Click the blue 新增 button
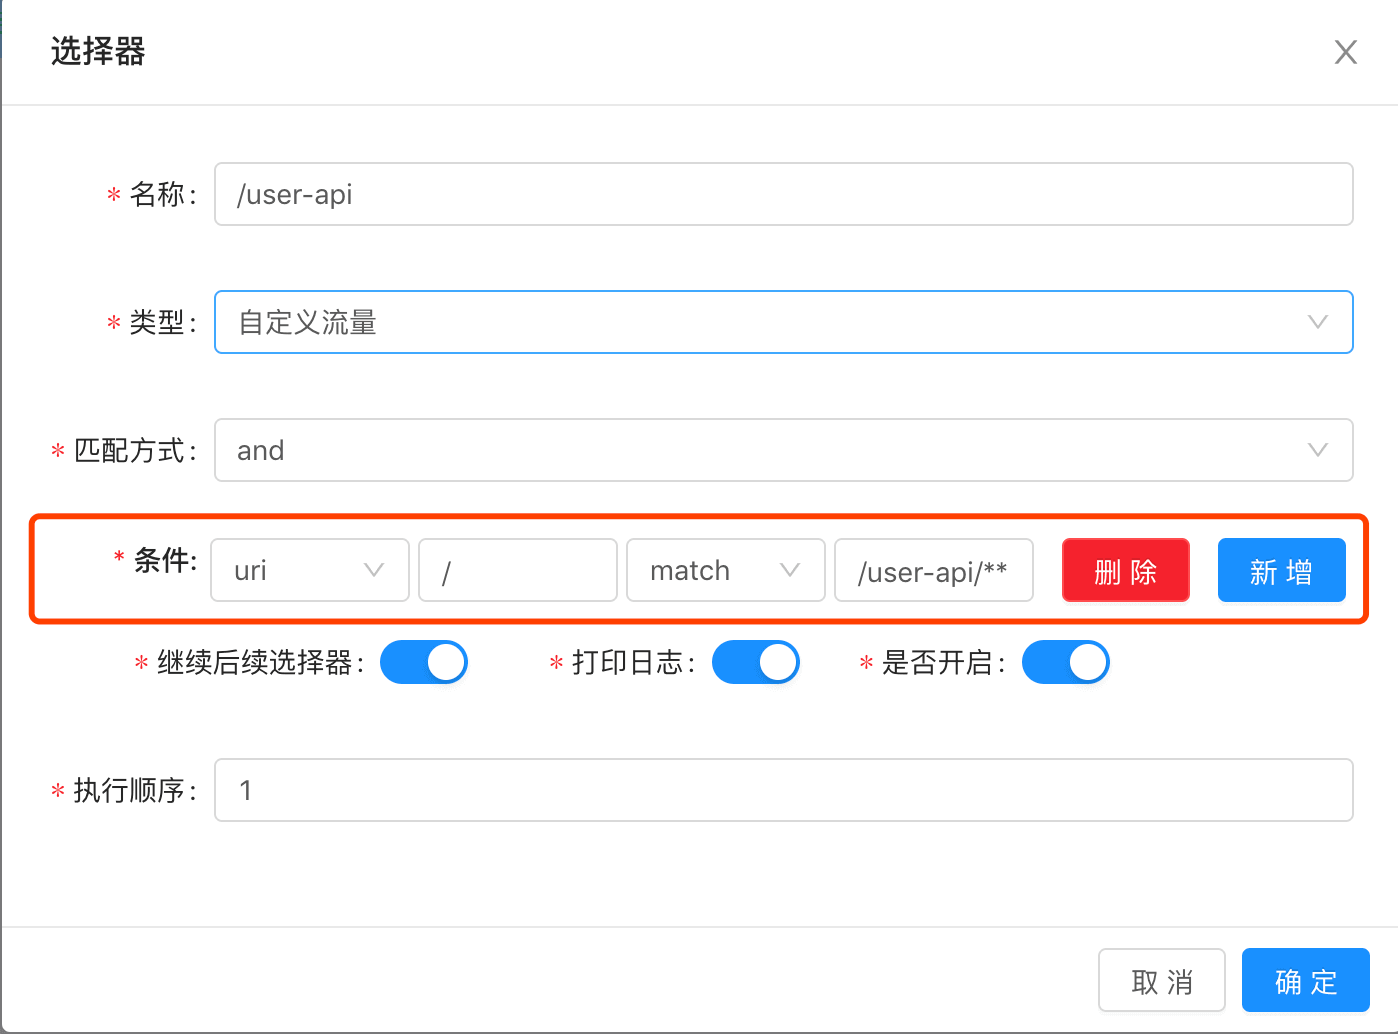 coord(1281,570)
